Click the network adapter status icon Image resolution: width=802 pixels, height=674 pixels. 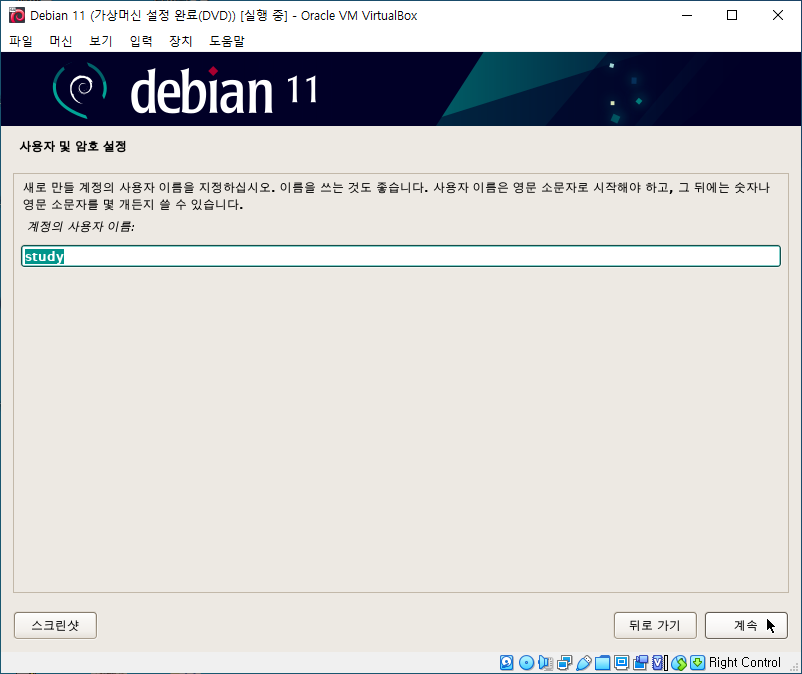coord(565,662)
